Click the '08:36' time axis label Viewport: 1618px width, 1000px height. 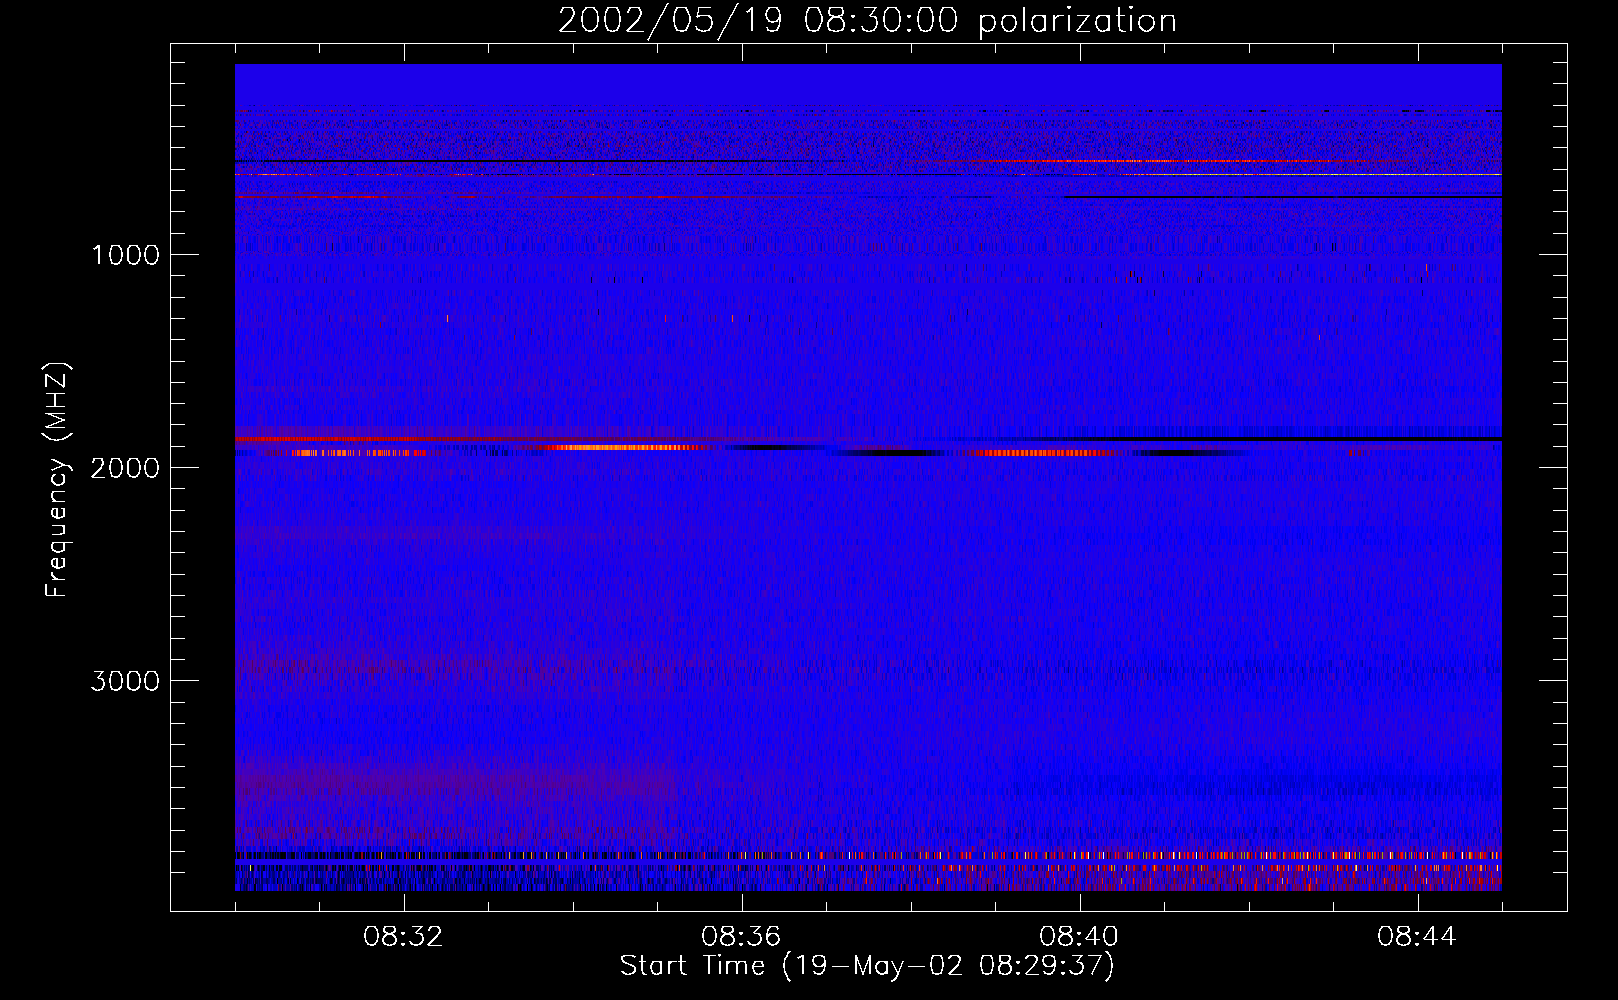point(742,937)
